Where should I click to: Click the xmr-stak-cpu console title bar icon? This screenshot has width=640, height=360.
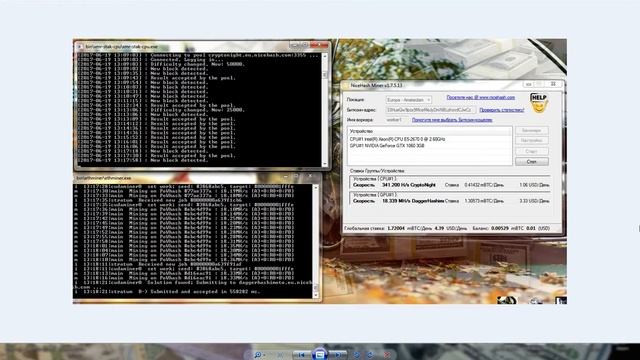pyautogui.click(x=80, y=47)
